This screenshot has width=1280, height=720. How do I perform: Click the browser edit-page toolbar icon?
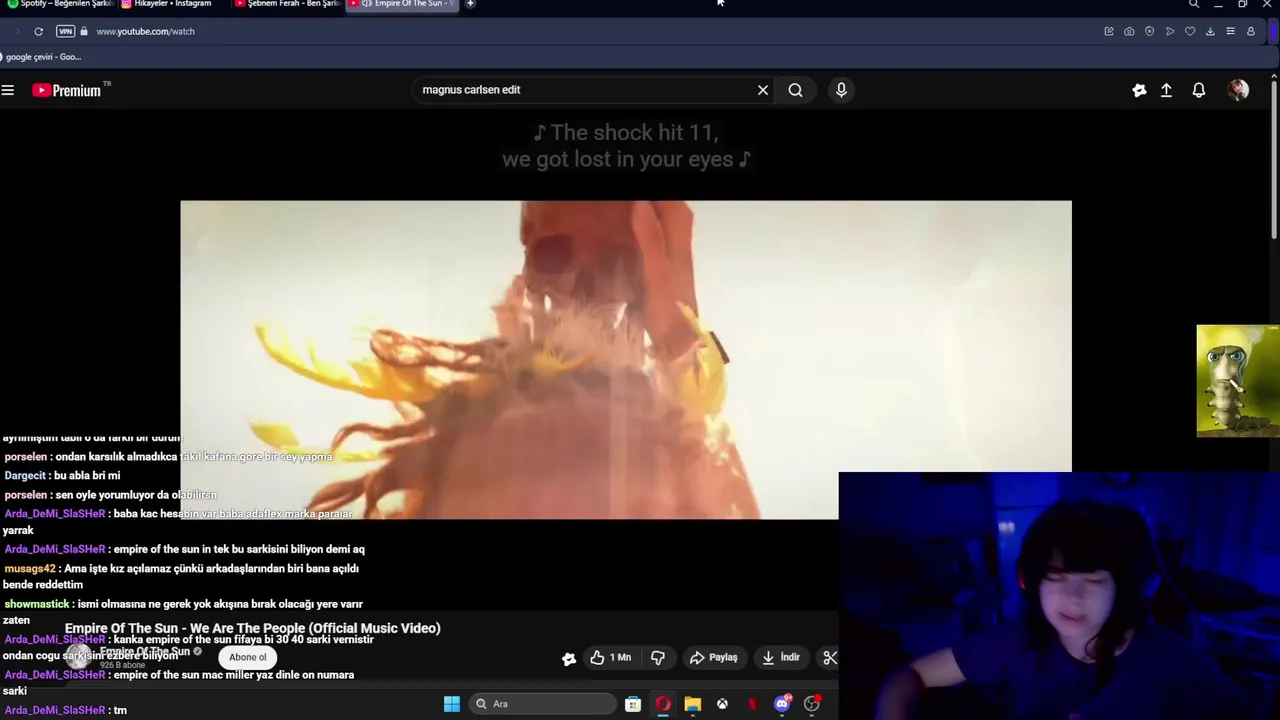click(x=1109, y=31)
